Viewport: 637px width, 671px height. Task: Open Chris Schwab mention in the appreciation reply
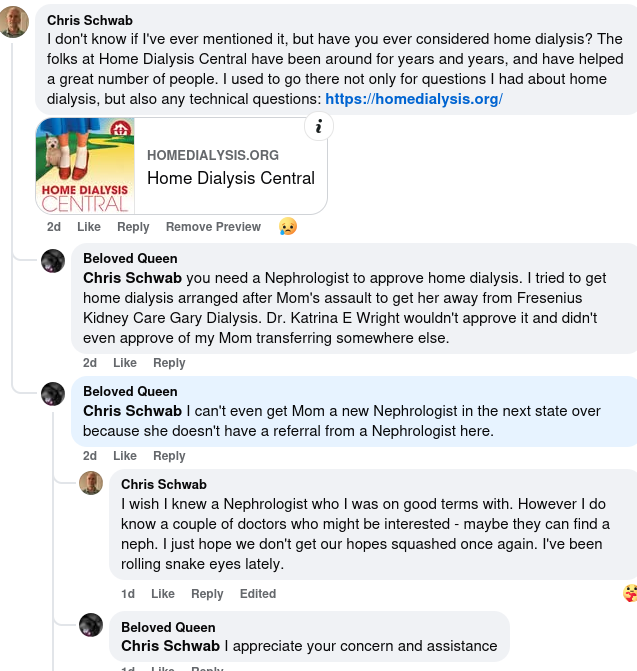170,646
